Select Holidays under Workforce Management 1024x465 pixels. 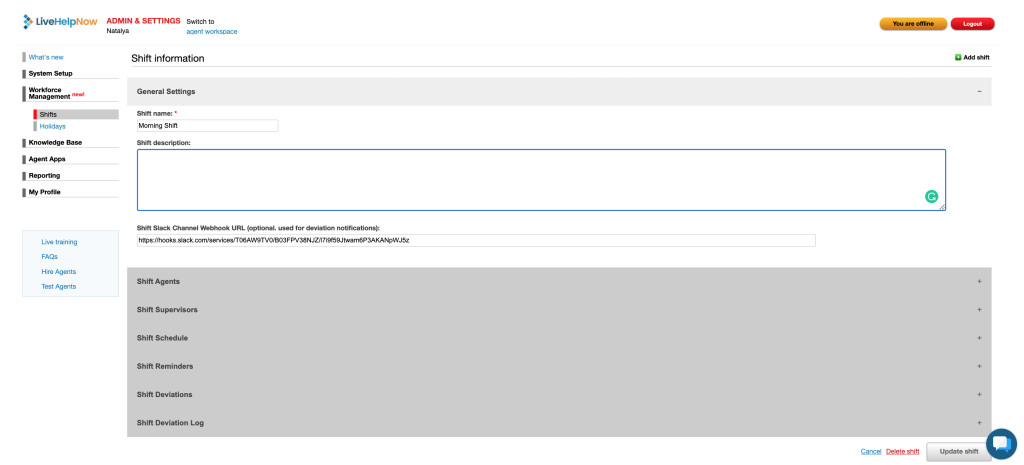[x=52, y=126]
